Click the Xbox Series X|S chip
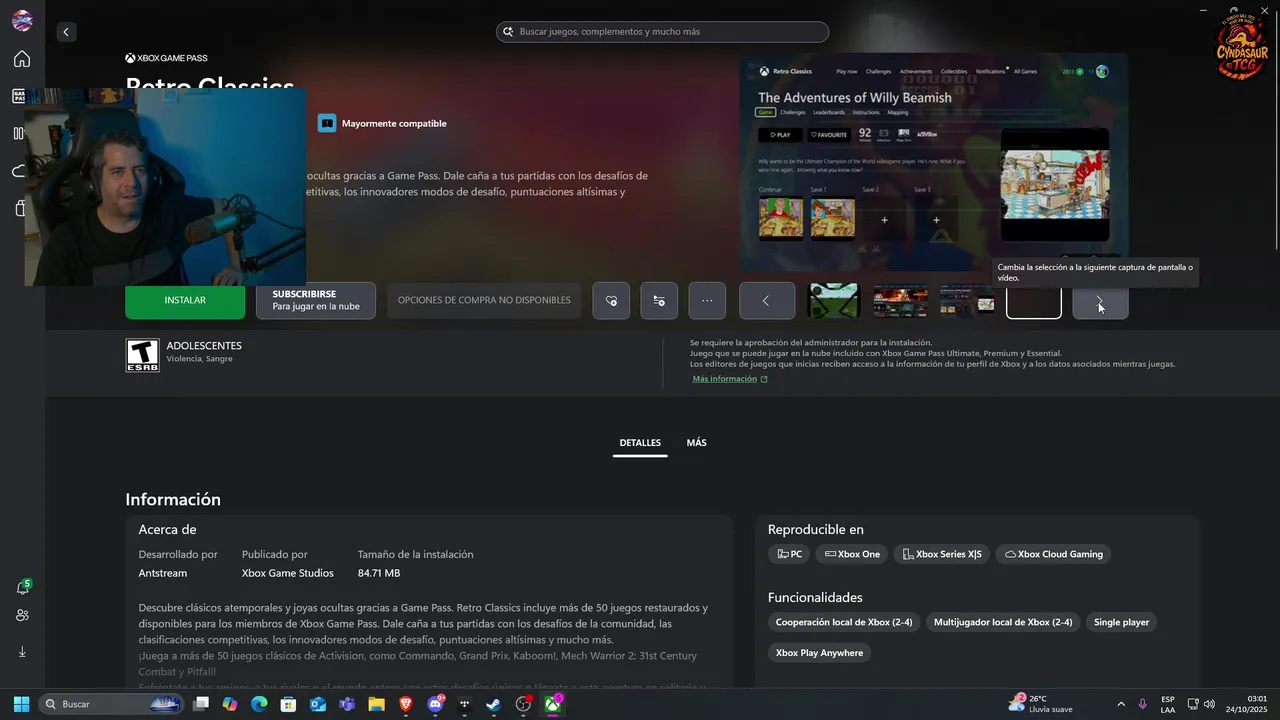 coord(942,554)
